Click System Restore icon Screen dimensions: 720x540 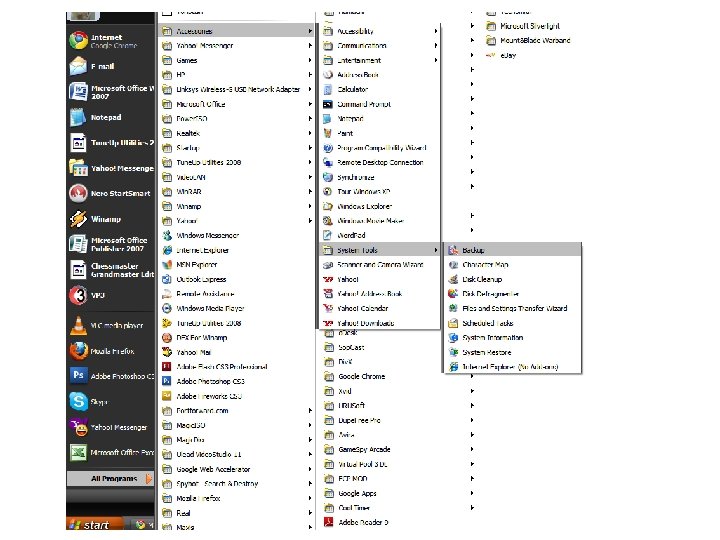click(x=453, y=352)
